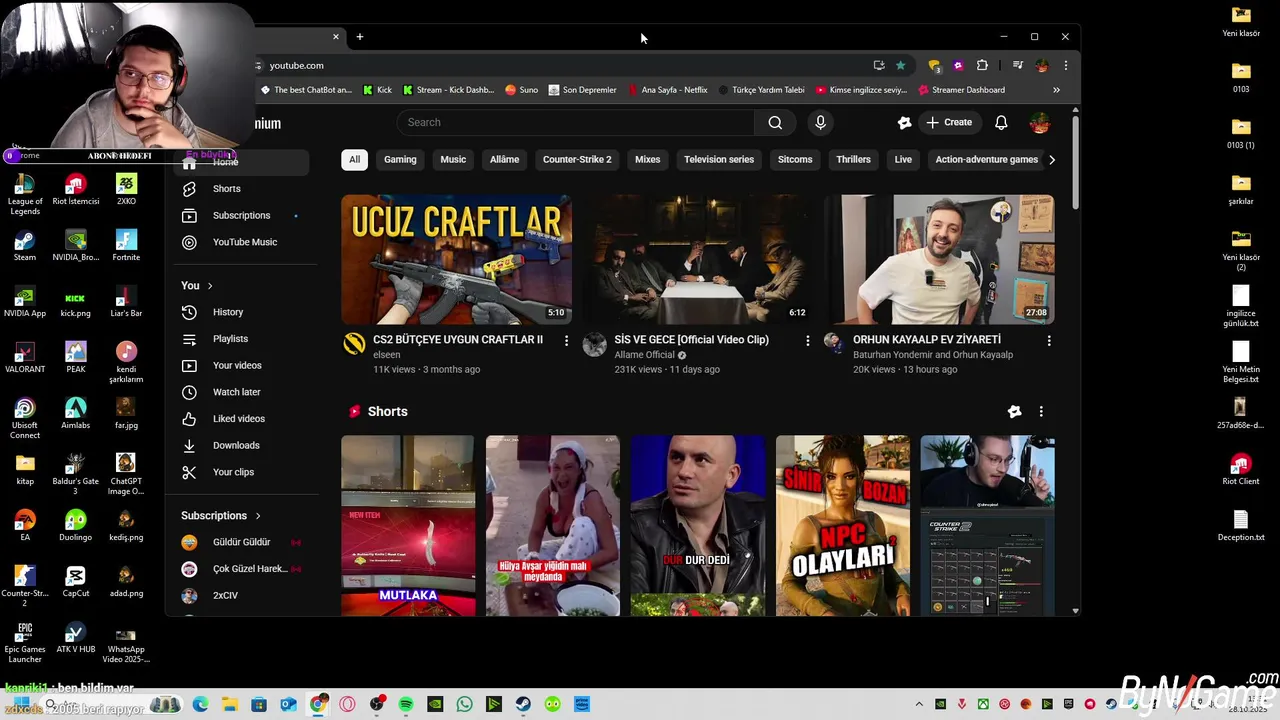Open History in the sidebar
Screen dimensions: 1280x720
coord(227,312)
